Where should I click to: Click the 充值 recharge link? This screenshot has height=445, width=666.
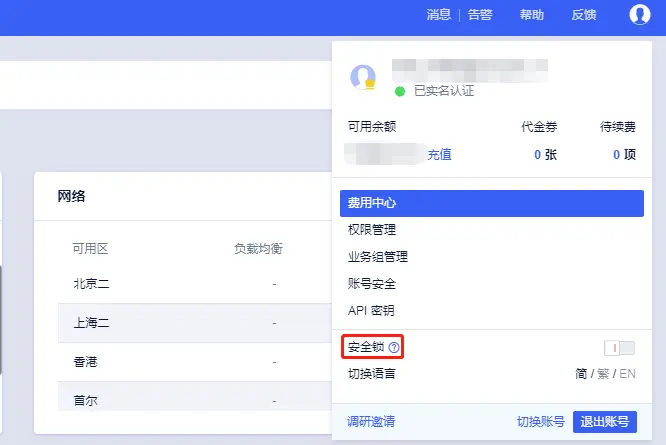point(439,154)
